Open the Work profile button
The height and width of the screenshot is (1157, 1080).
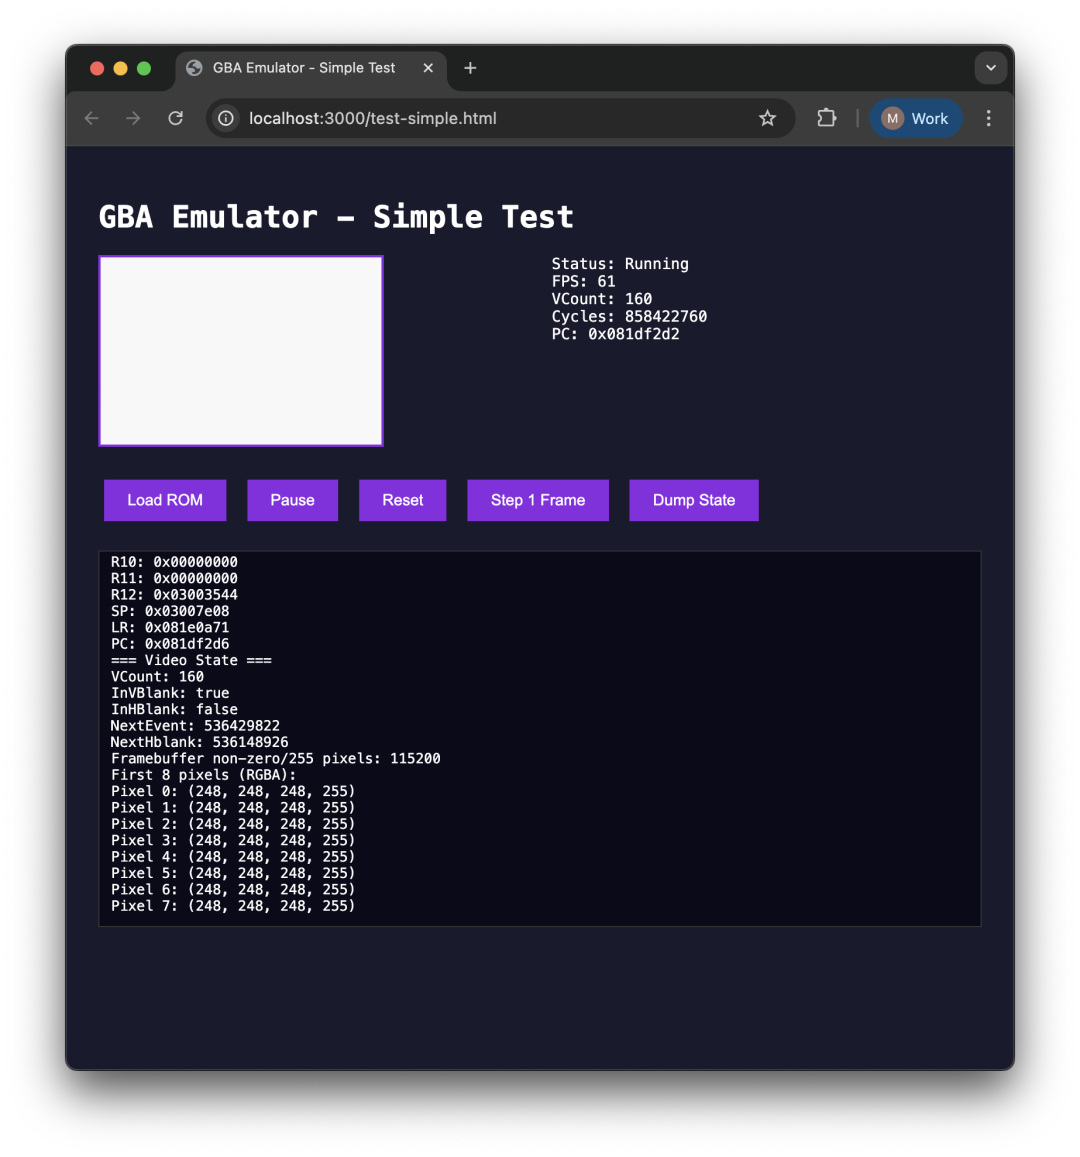click(x=915, y=118)
